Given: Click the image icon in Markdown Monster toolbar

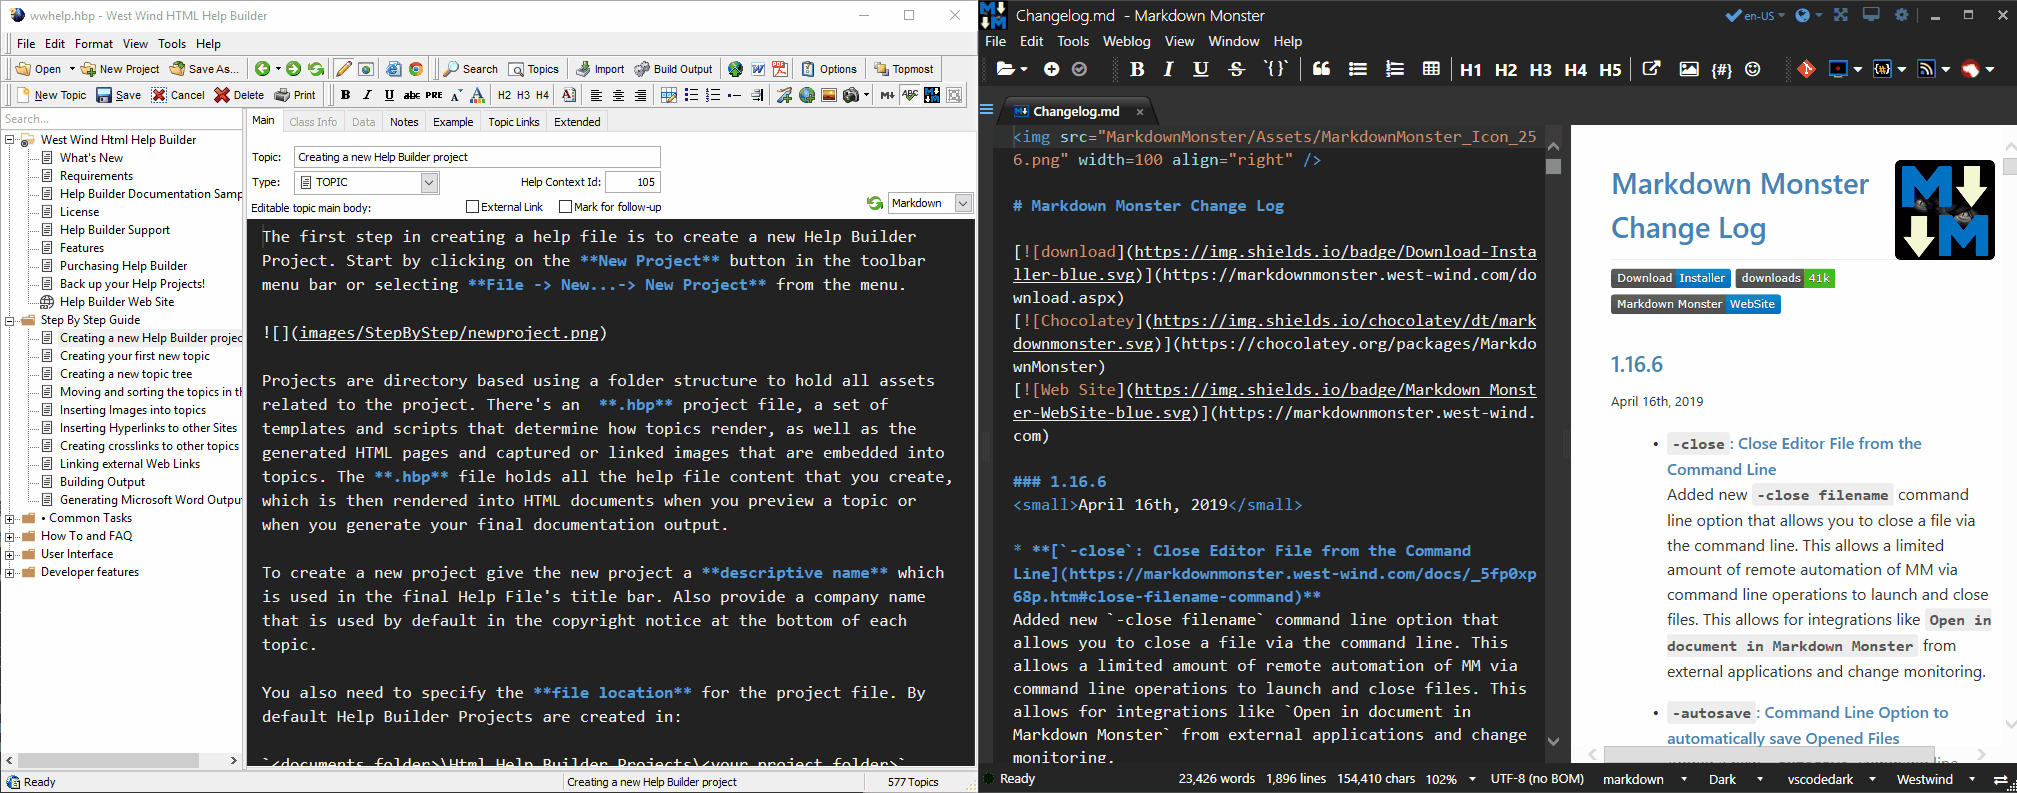Looking at the screenshot, I should pos(1689,69).
